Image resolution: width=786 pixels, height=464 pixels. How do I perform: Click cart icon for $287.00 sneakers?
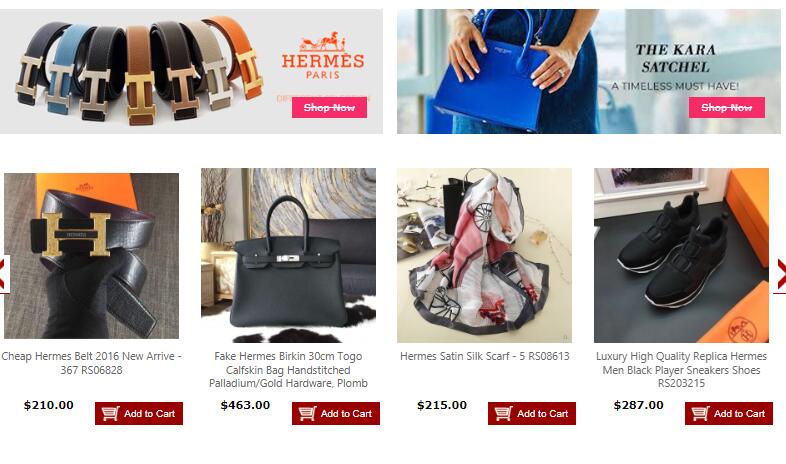[x=700, y=413]
